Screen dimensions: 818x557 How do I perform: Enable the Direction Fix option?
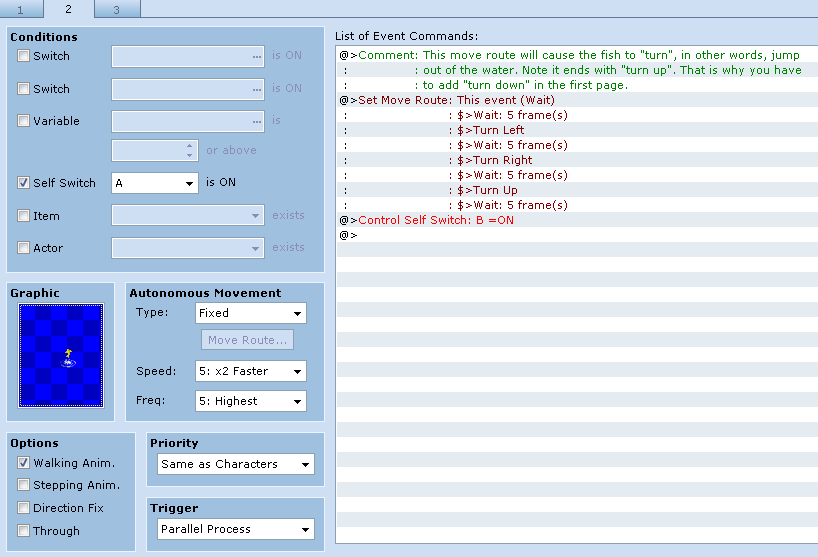pos(23,507)
